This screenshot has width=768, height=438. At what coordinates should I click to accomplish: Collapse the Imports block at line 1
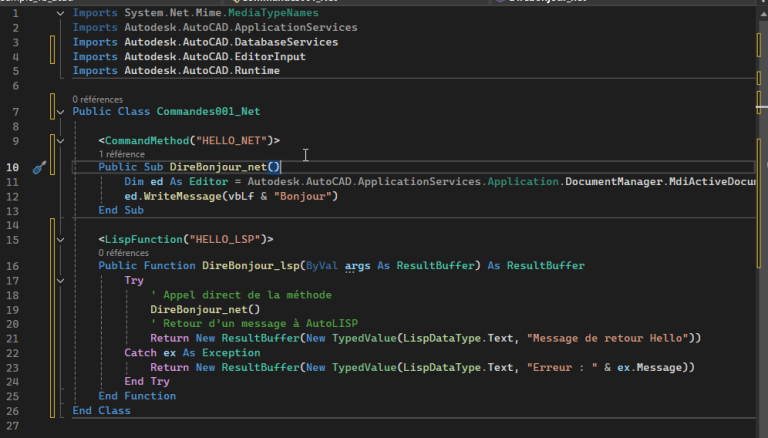(60, 13)
